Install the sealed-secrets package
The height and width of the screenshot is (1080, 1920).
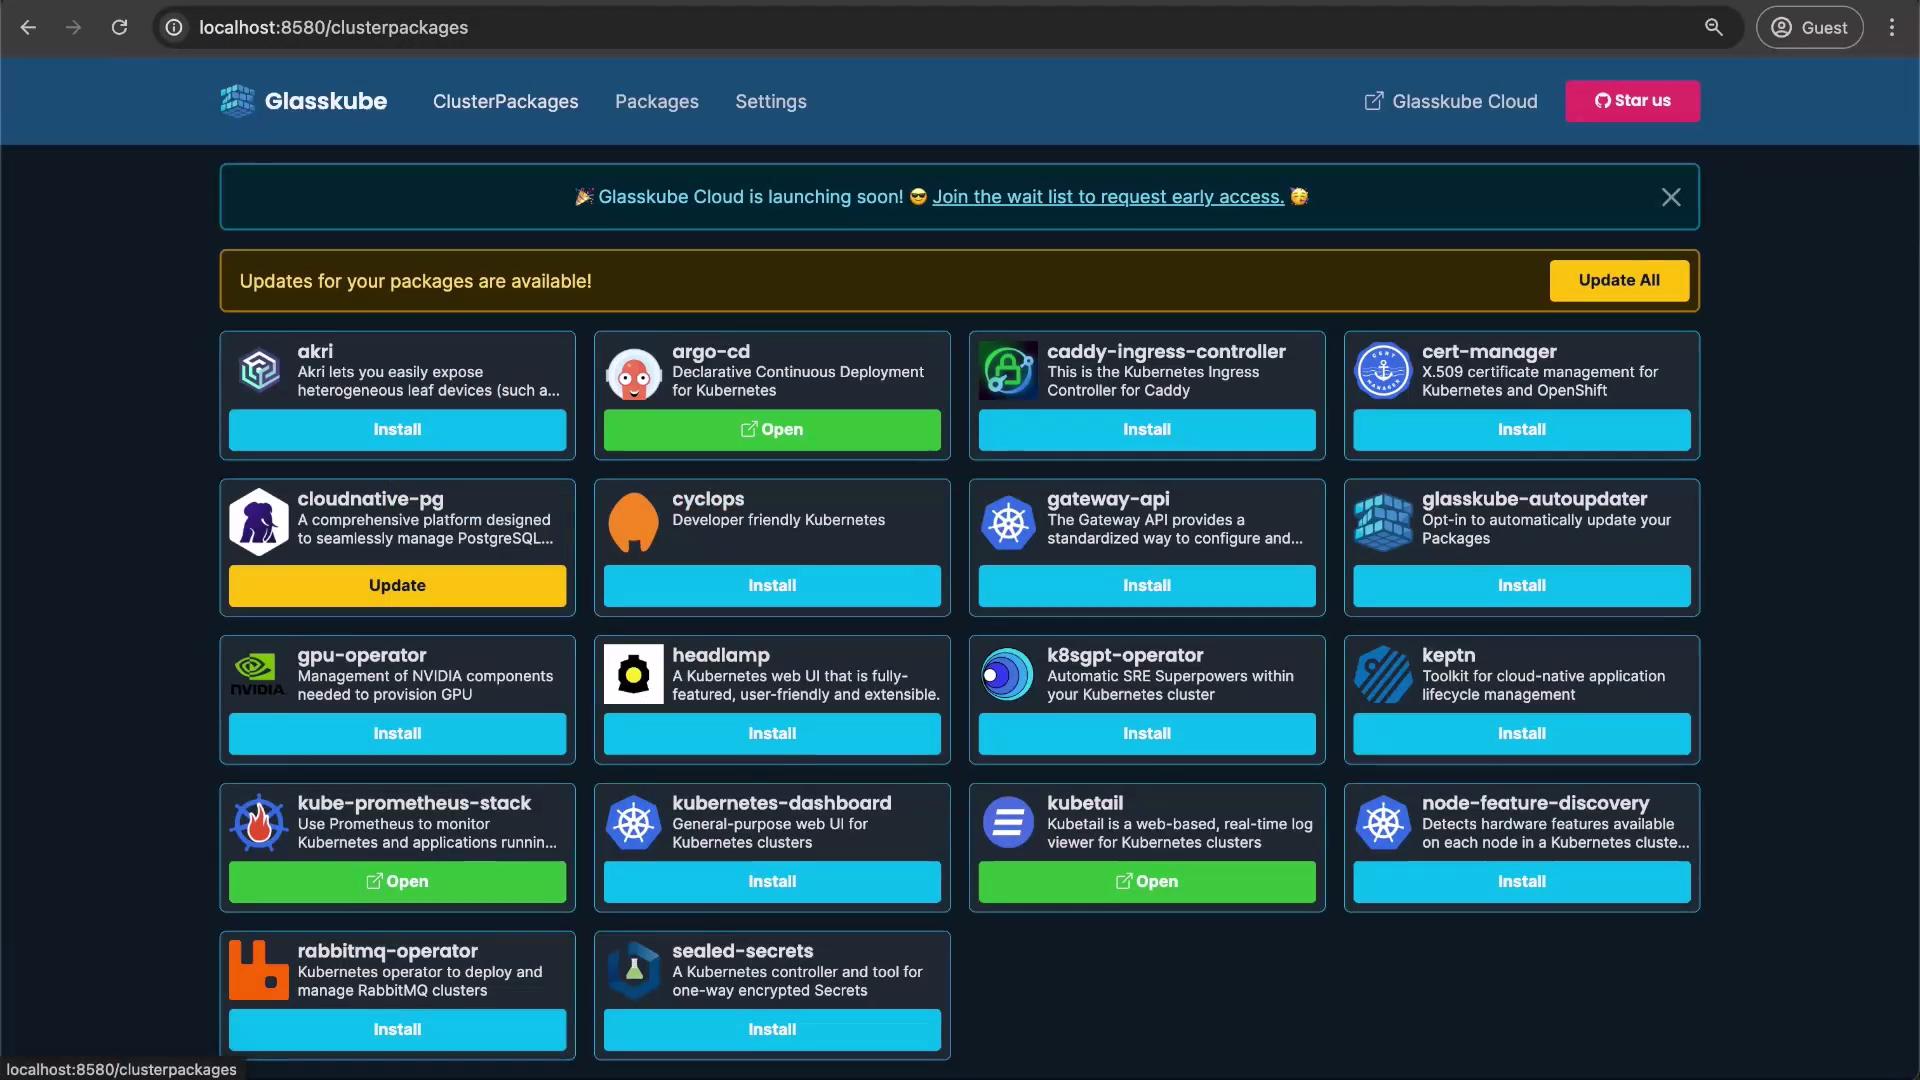pyautogui.click(x=772, y=1030)
